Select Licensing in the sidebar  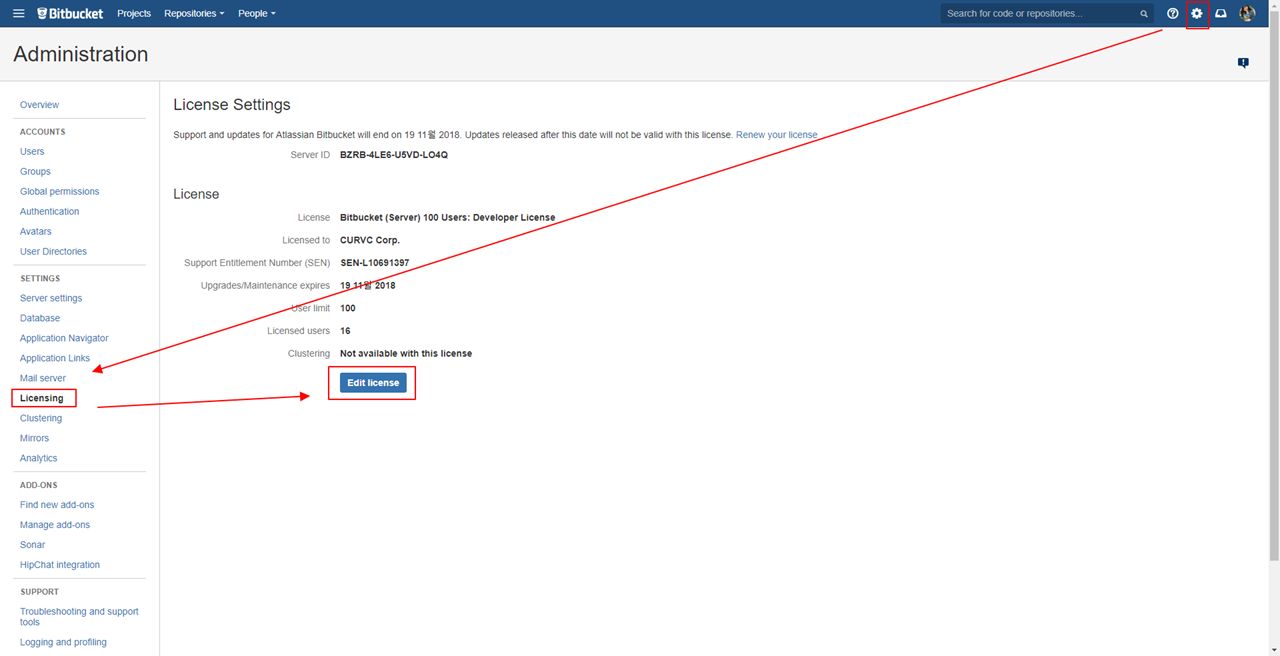(x=41, y=399)
